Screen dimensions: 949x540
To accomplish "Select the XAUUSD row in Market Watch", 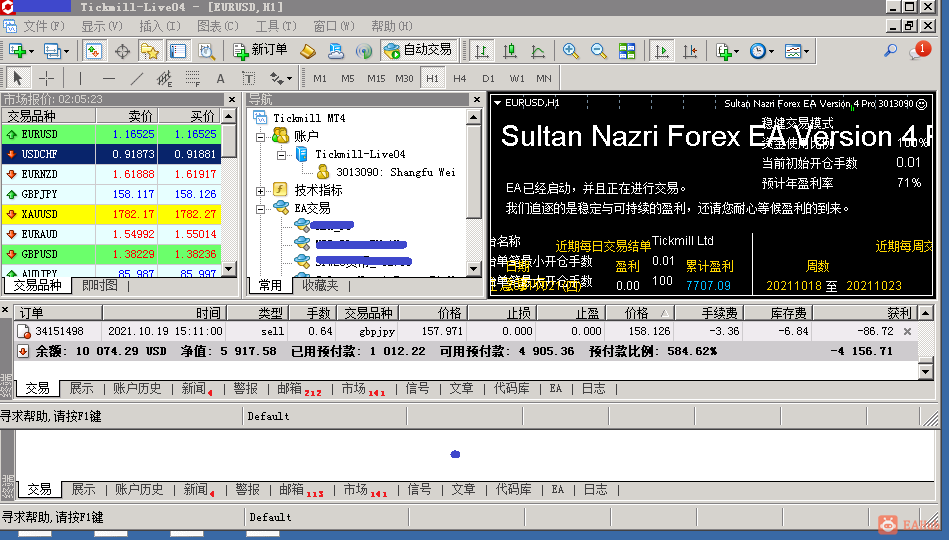I will [x=111, y=214].
